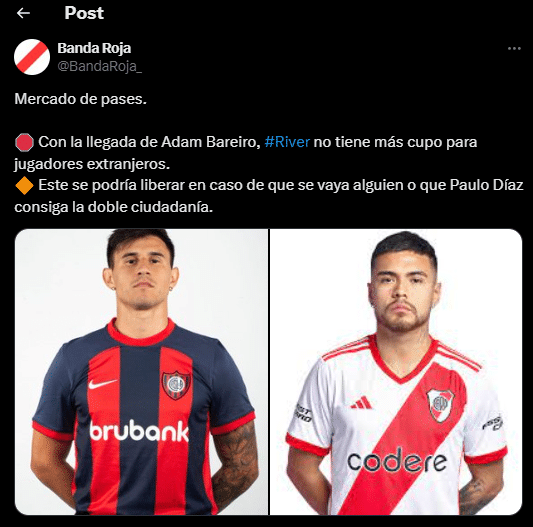The image size is (533, 527).
Task: Click the red circle emoji in the post
Action: tap(24, 142)
